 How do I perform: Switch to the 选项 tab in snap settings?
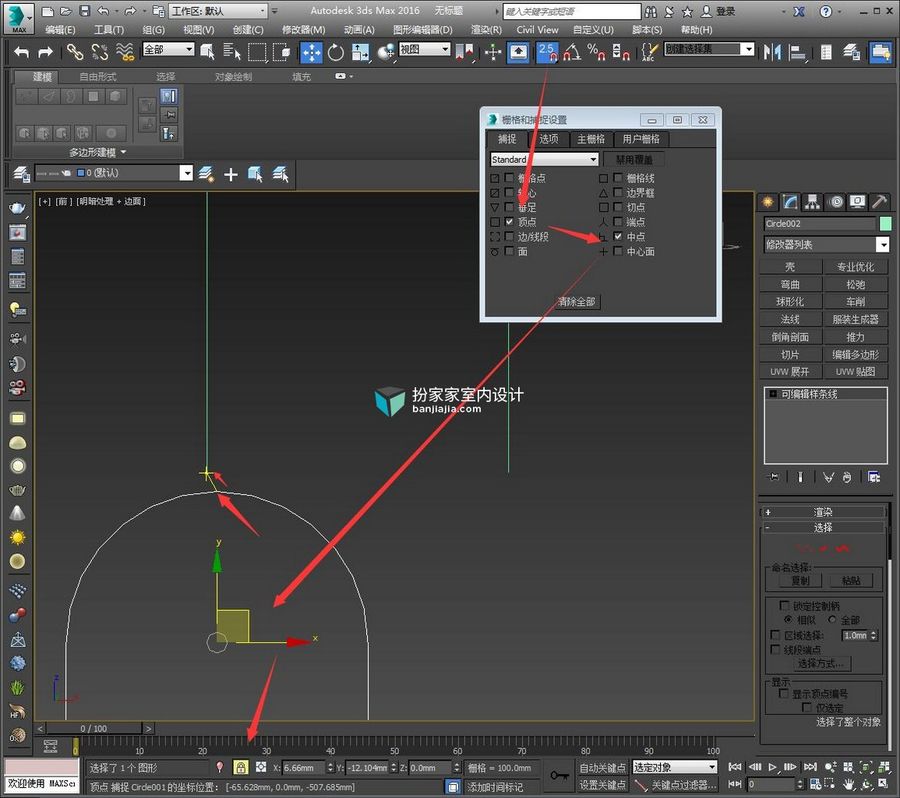(x=549, y=139)
